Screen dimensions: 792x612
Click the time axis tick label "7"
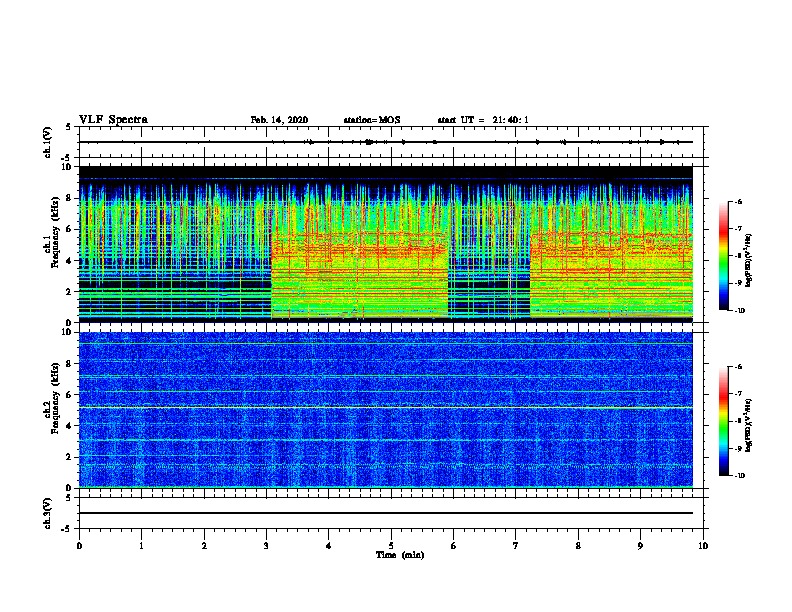pos(516,546)
